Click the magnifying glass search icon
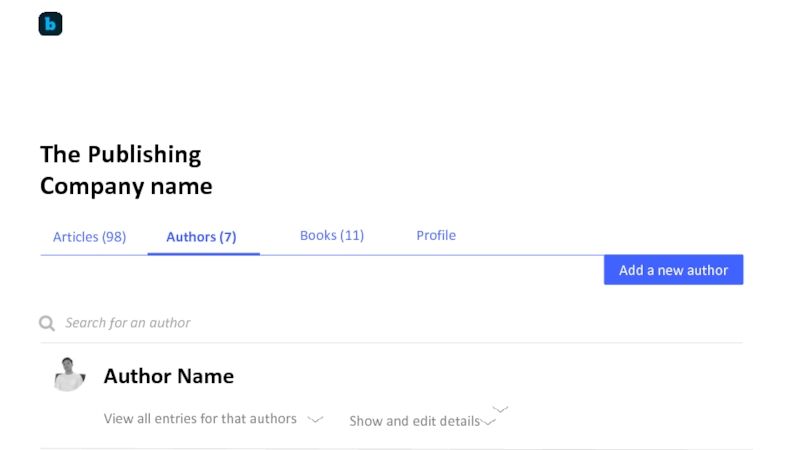800x450 pixels. click(x=46, y=323)
